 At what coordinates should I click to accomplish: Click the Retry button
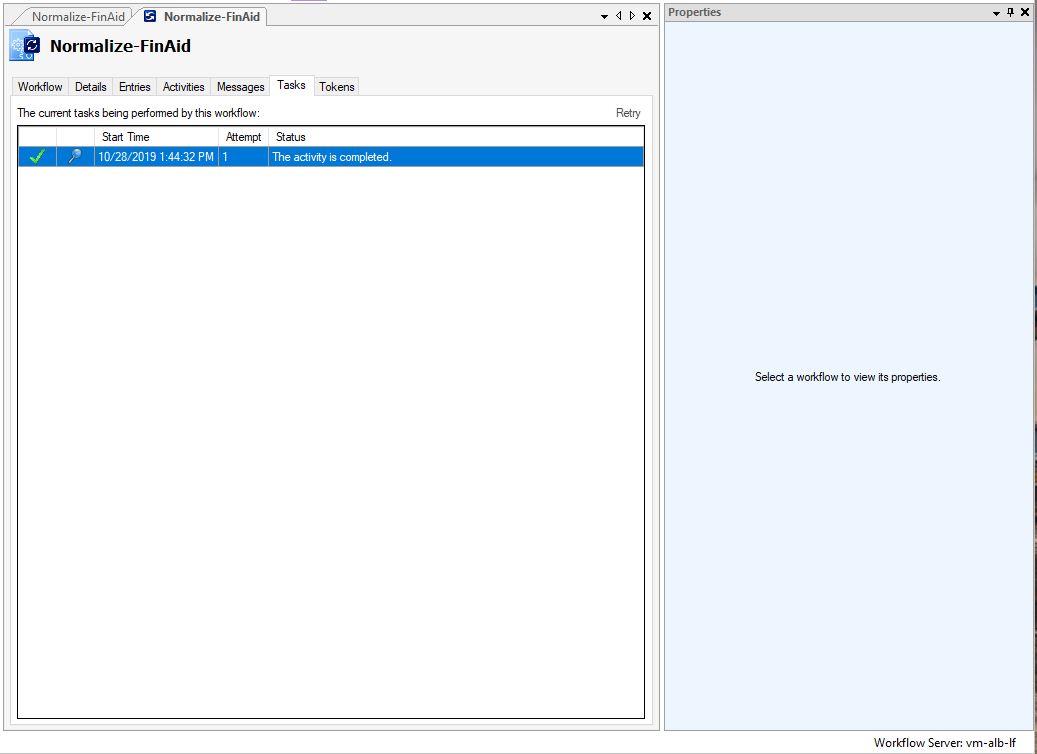click(628, 113)
